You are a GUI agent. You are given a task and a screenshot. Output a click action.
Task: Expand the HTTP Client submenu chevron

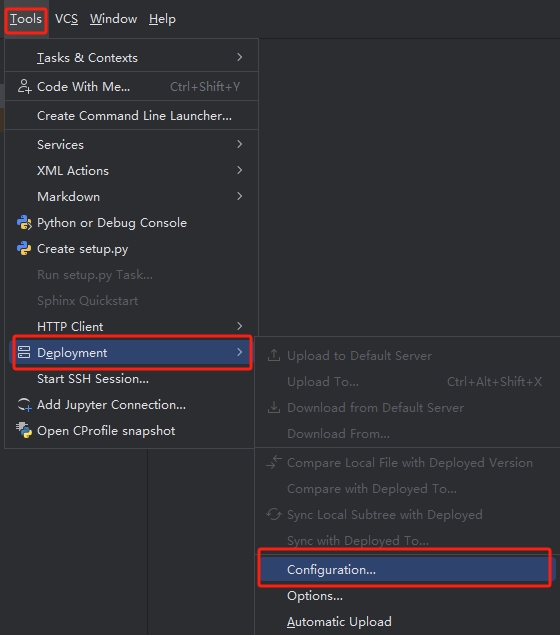point(240,326)
